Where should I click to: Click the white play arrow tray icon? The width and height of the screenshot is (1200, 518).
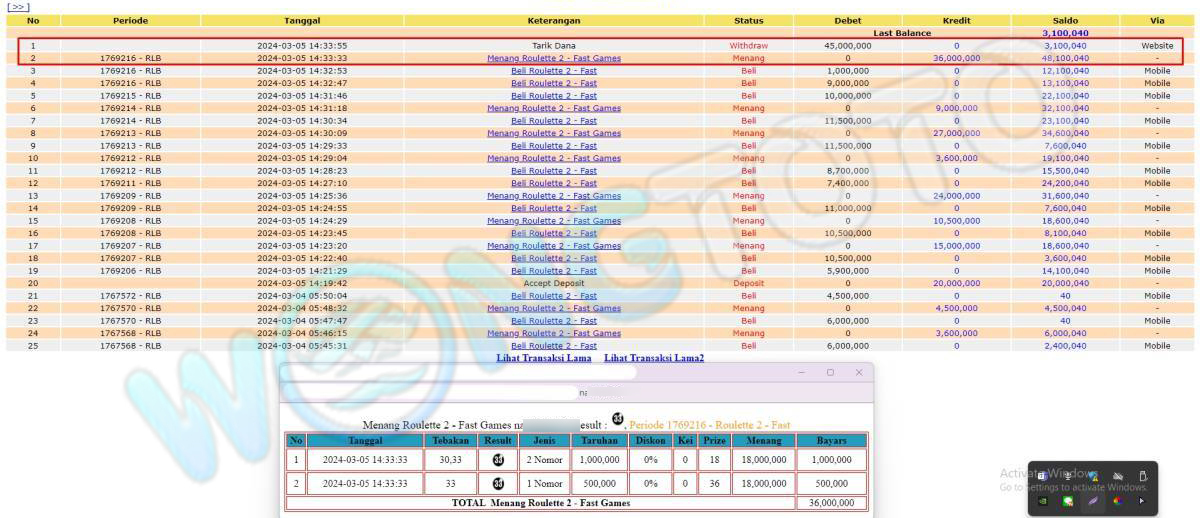tap(1142, 501)
